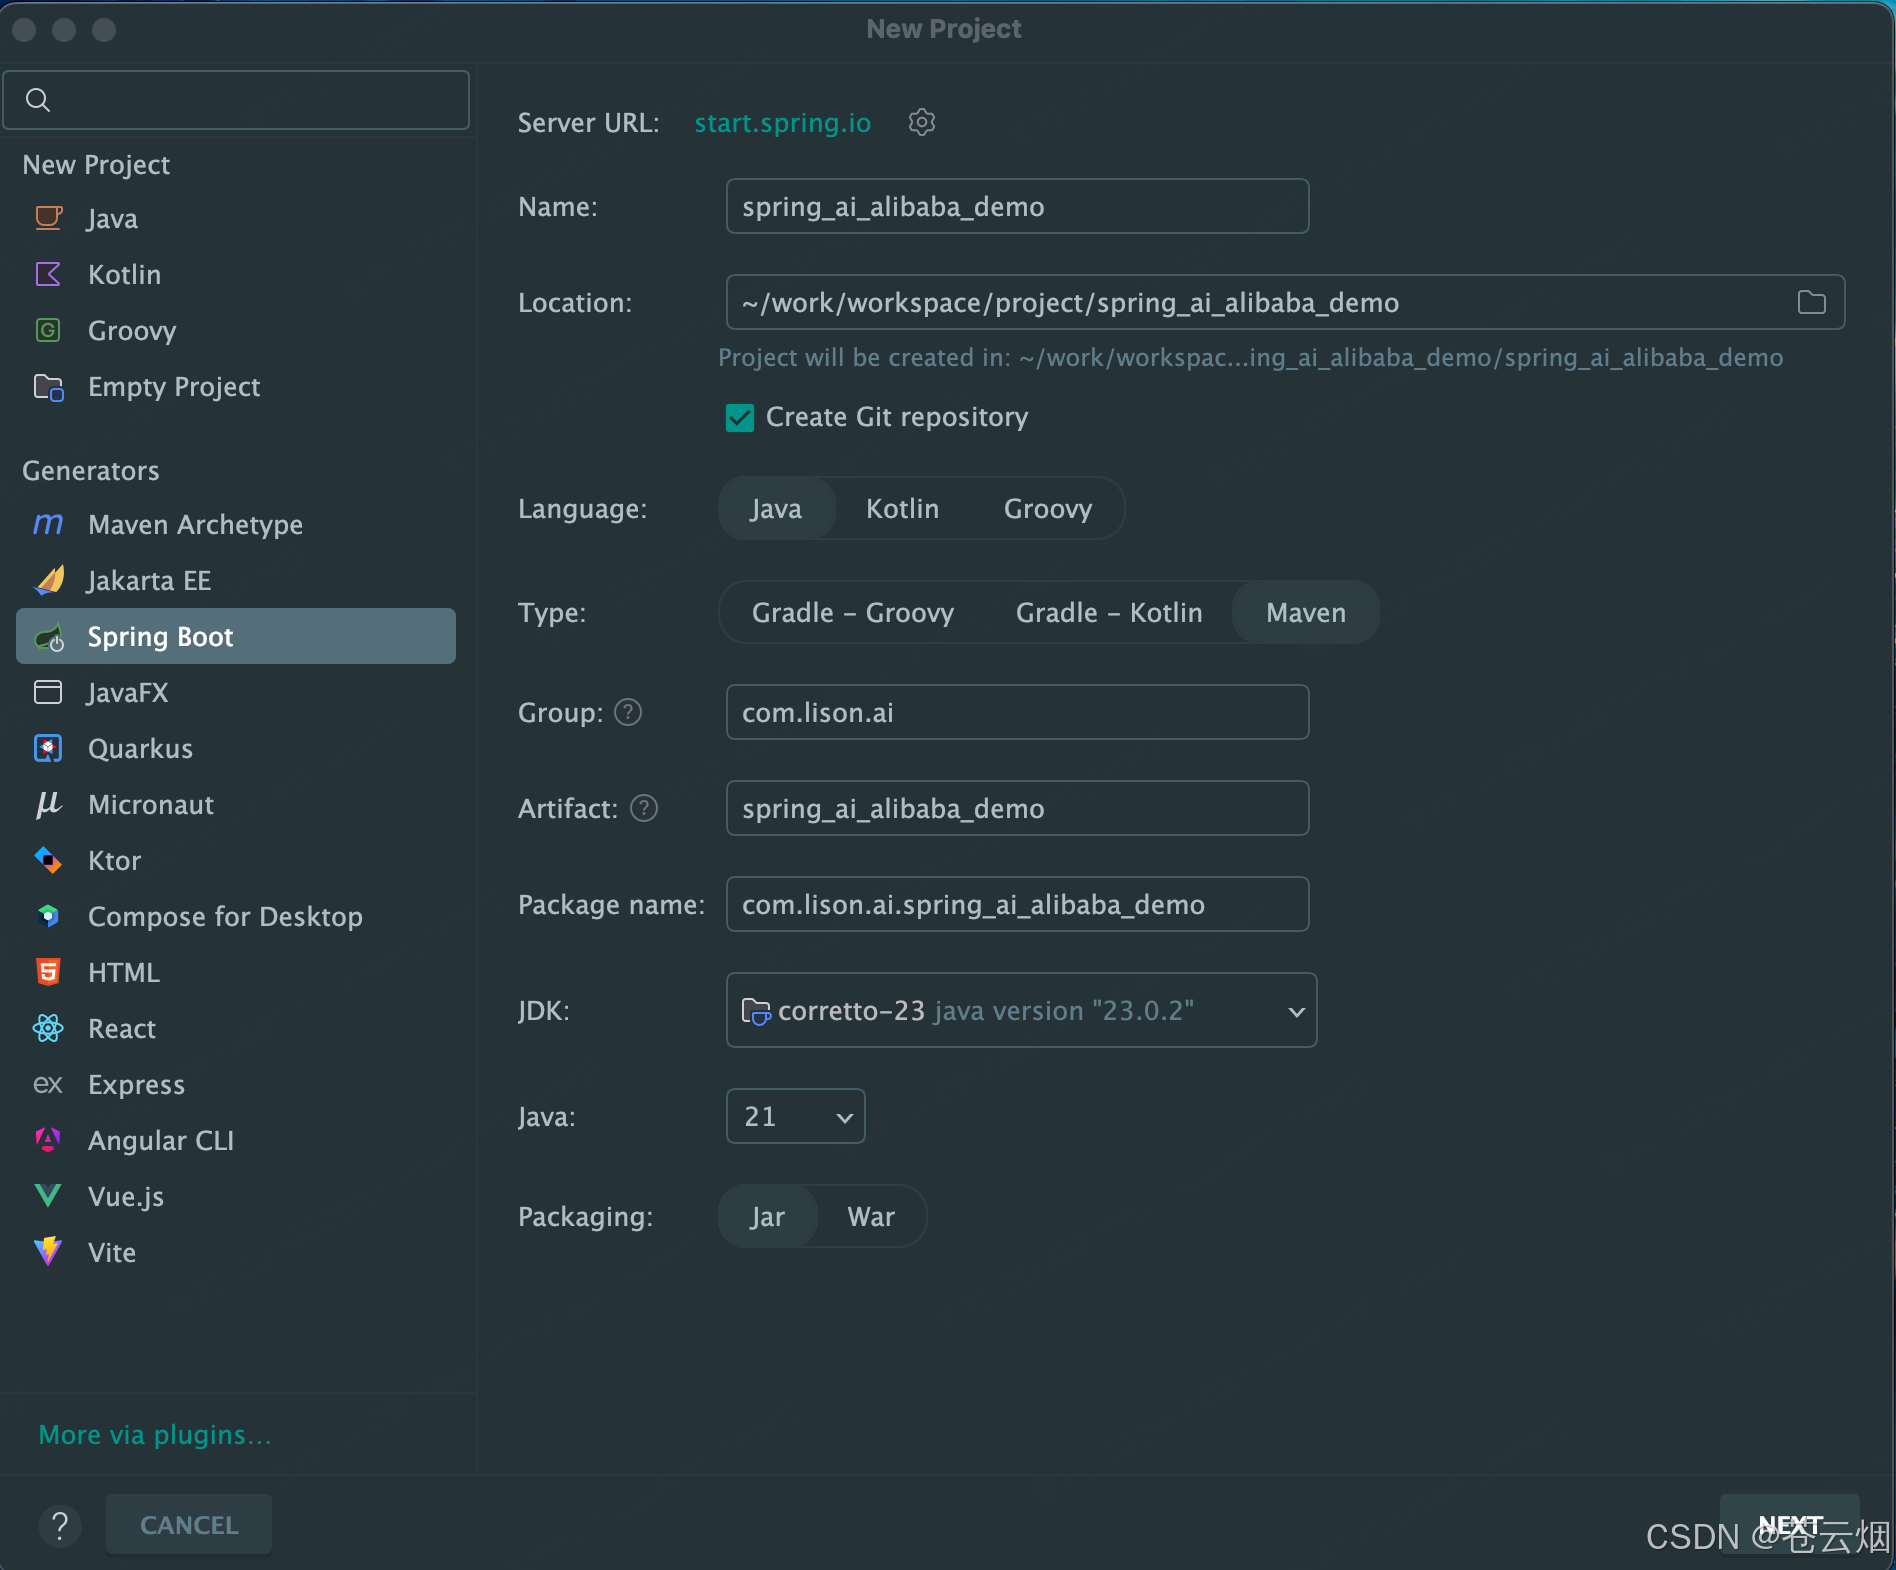Open help with question mark button
1896x1570 pixels.
point(60,1525)
